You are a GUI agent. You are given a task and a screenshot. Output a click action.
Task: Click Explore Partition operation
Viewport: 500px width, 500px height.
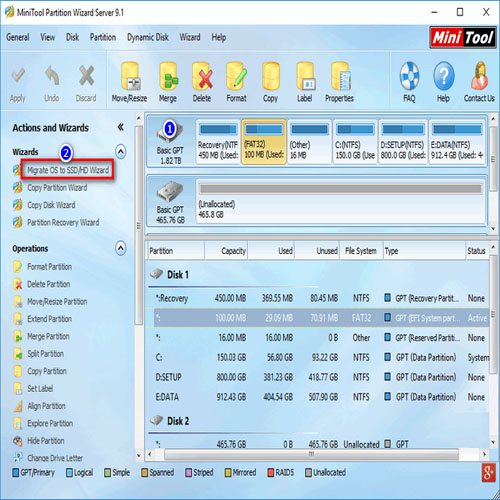coord(50,423)
